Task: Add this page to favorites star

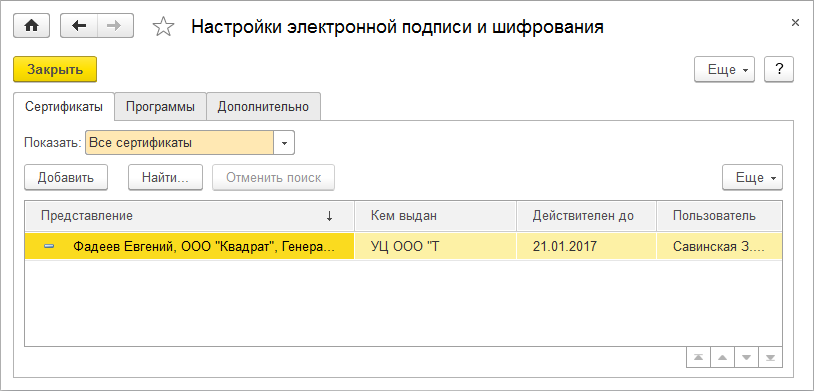Action: pyautogui.click(x=163, y=27)
